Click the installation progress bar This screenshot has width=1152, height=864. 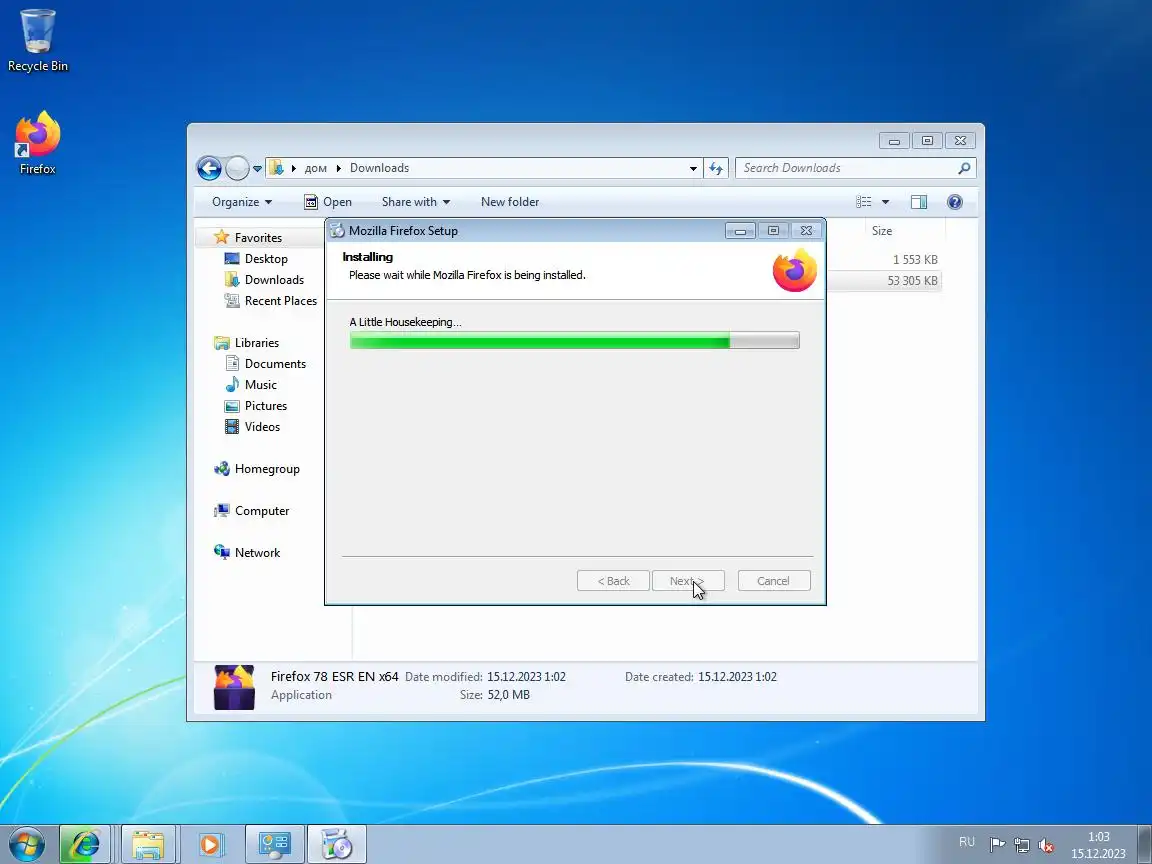(x=575, y=340)
